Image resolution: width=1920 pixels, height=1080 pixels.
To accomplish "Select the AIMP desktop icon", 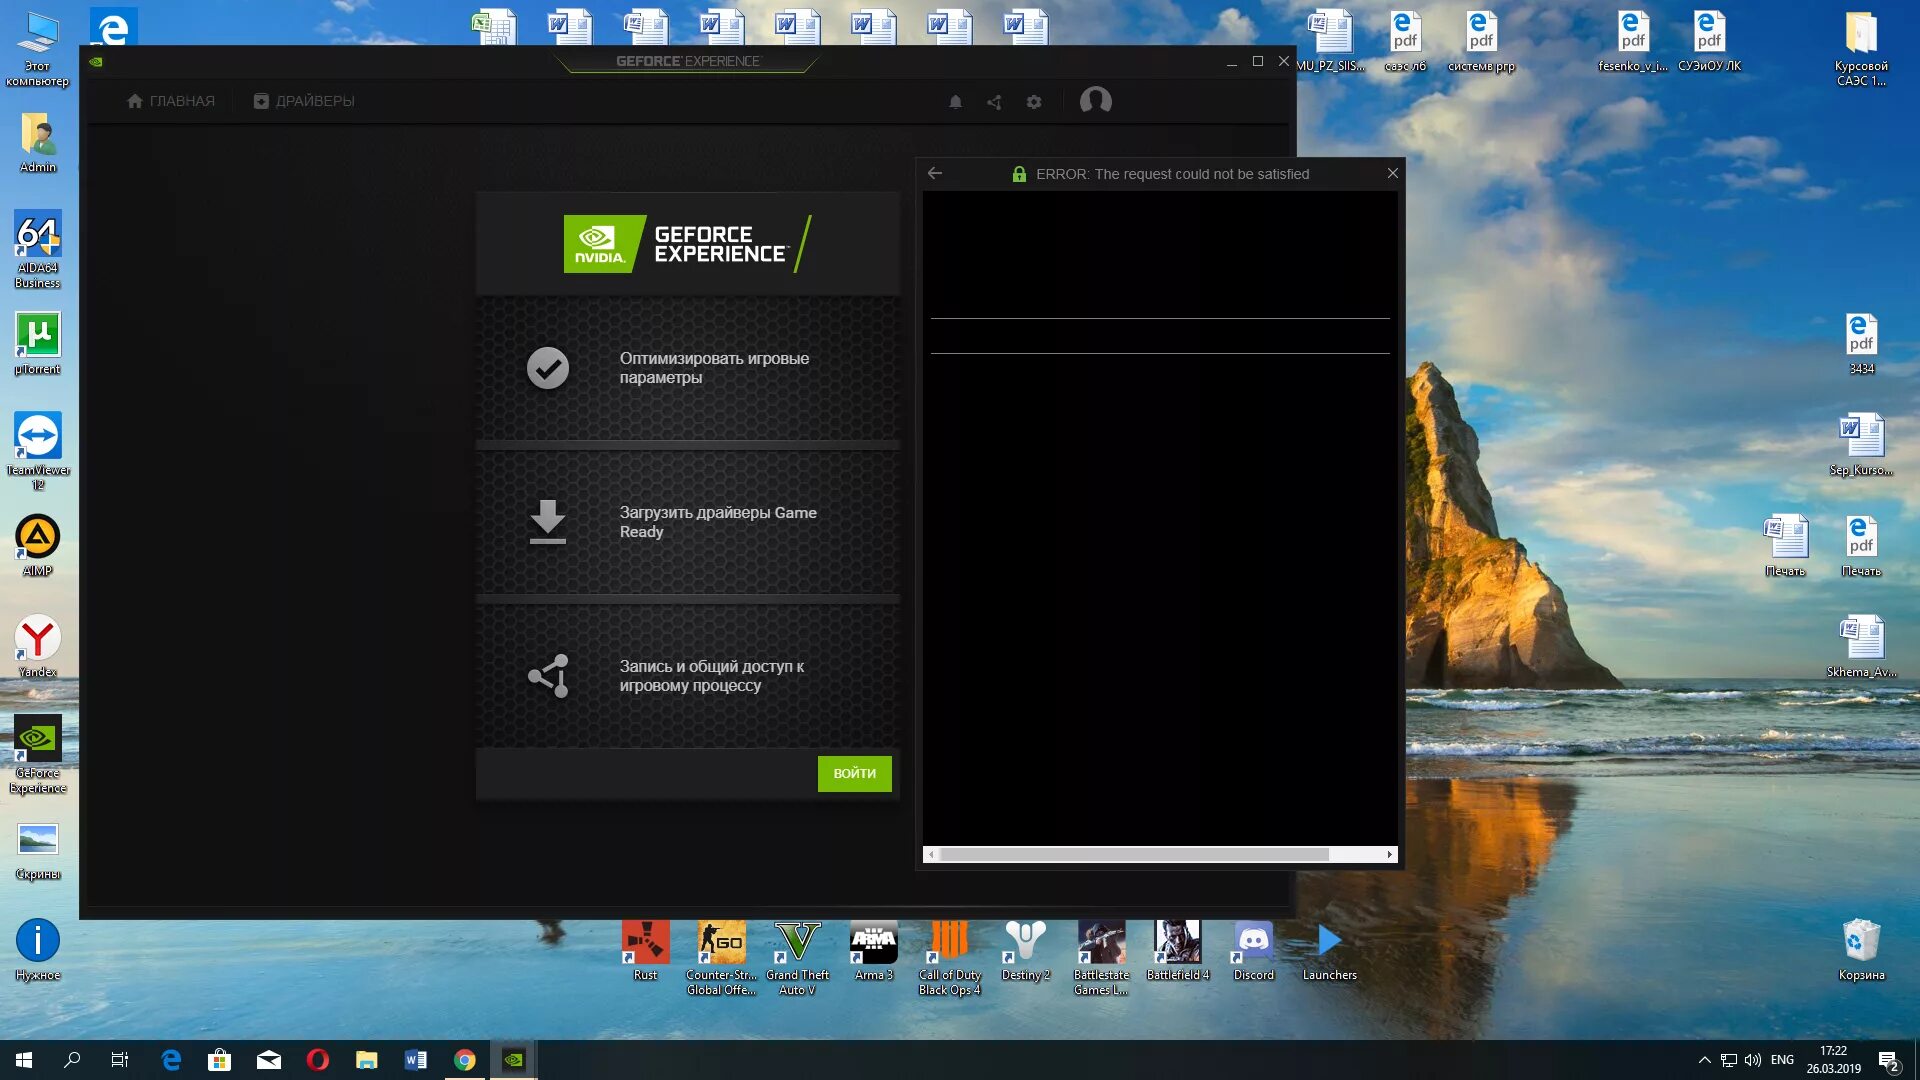I will (x=38, y=545).
